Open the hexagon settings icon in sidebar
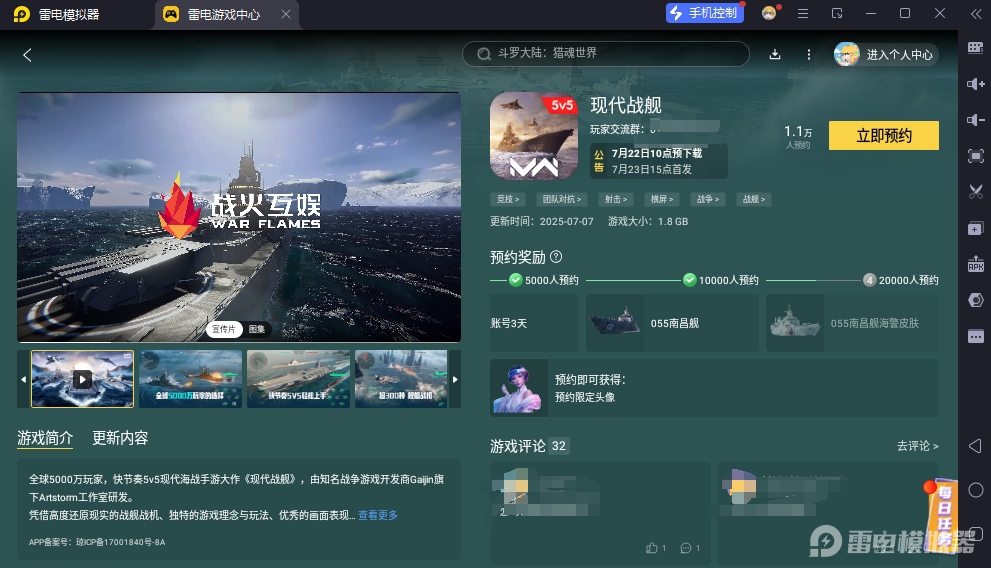The width and height of the screenshot is (991, 568). click(x=975, y=300)
